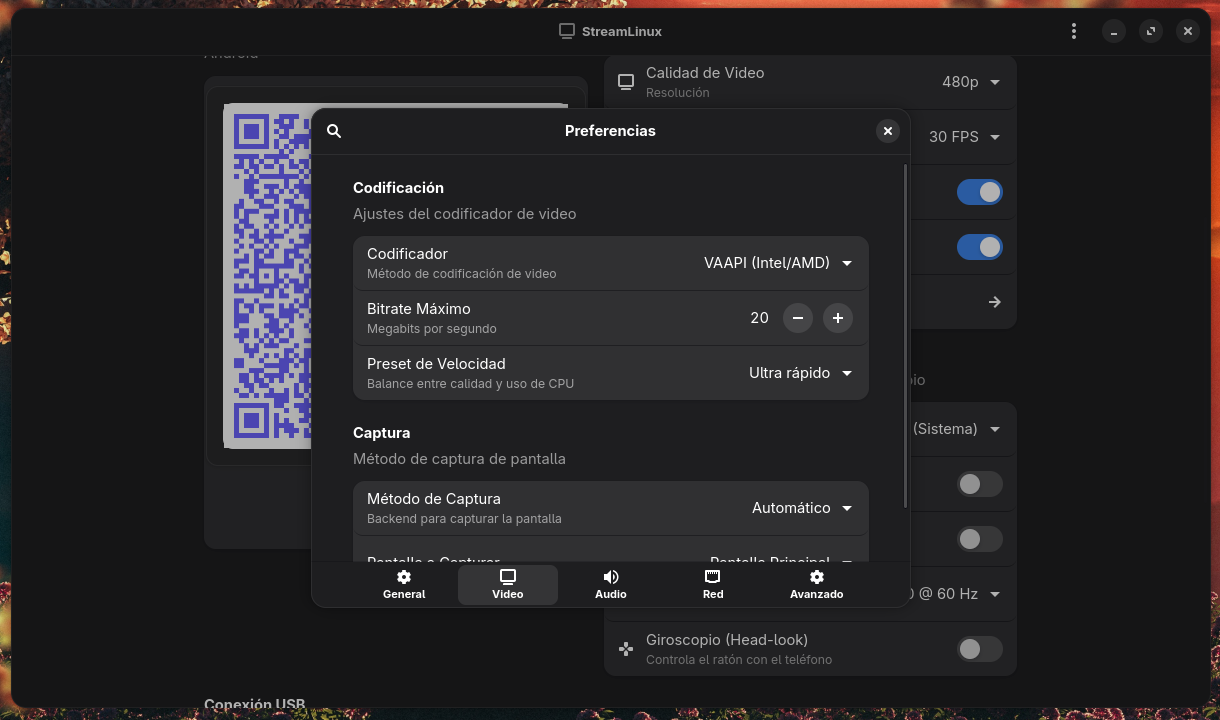Image resolution: width=1220 pixels, height=720 pixels.
Task: Open Calidad de Video 480p dropdown
Action: [x=971, y=82]
